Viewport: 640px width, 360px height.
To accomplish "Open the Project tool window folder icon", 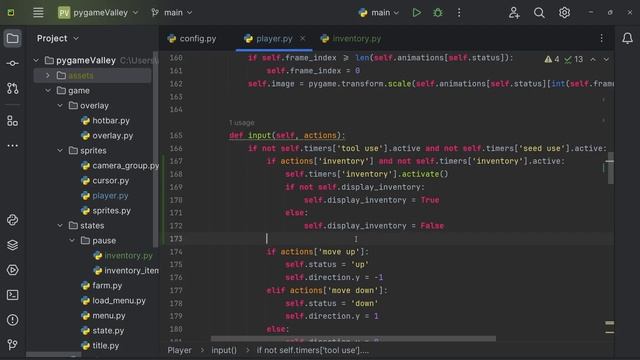I will [x=12, y=39].
